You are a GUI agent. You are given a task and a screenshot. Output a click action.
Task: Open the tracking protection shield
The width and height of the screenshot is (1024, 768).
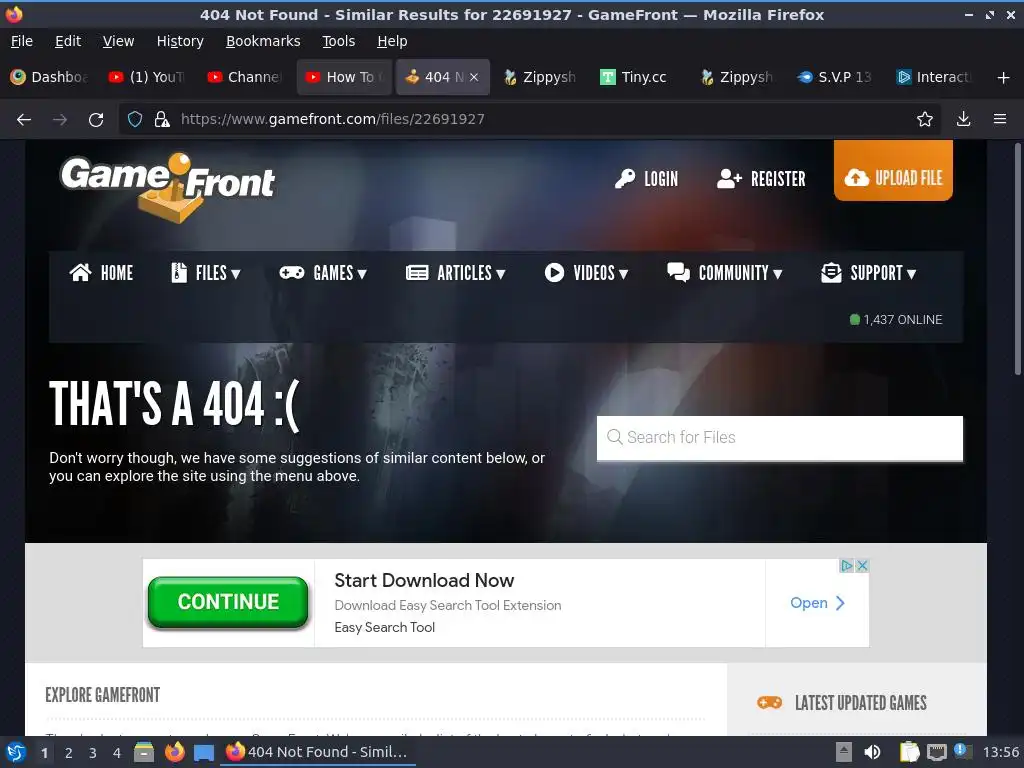135,119
